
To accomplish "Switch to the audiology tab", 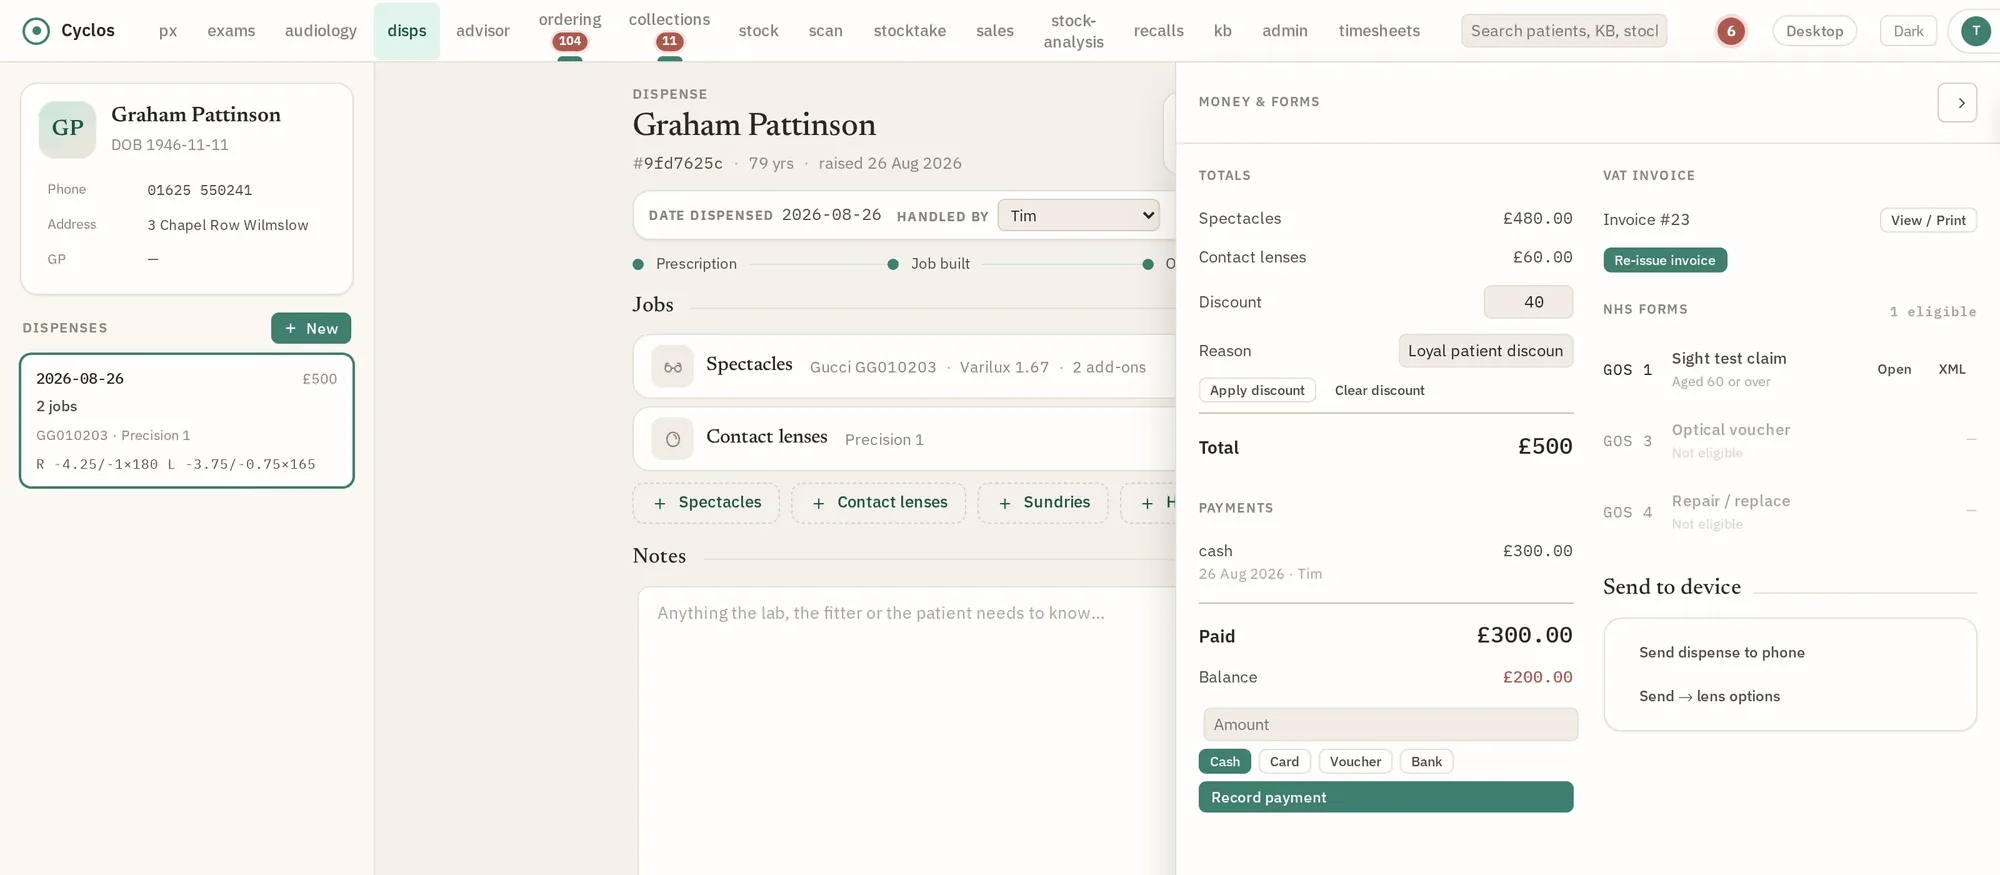I will click(x=321, y=31).
